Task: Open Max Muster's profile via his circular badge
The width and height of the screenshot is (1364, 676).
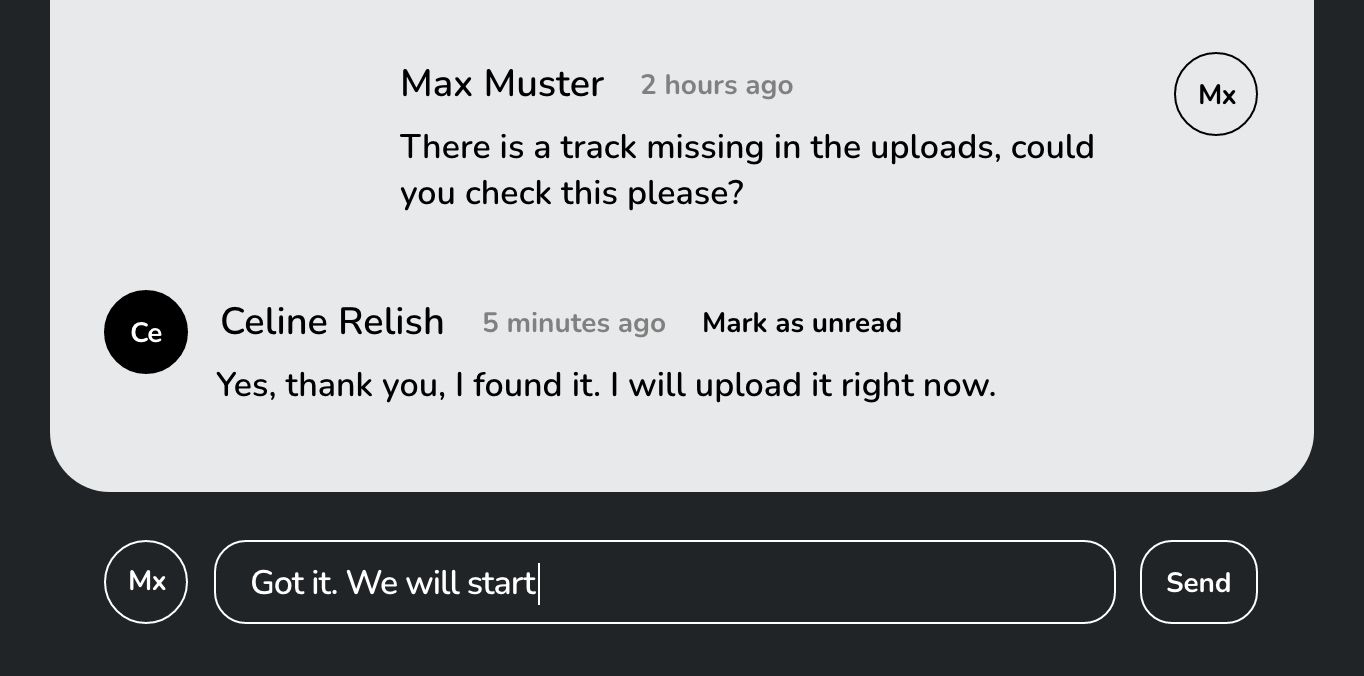Action: tap(1215, 94)
